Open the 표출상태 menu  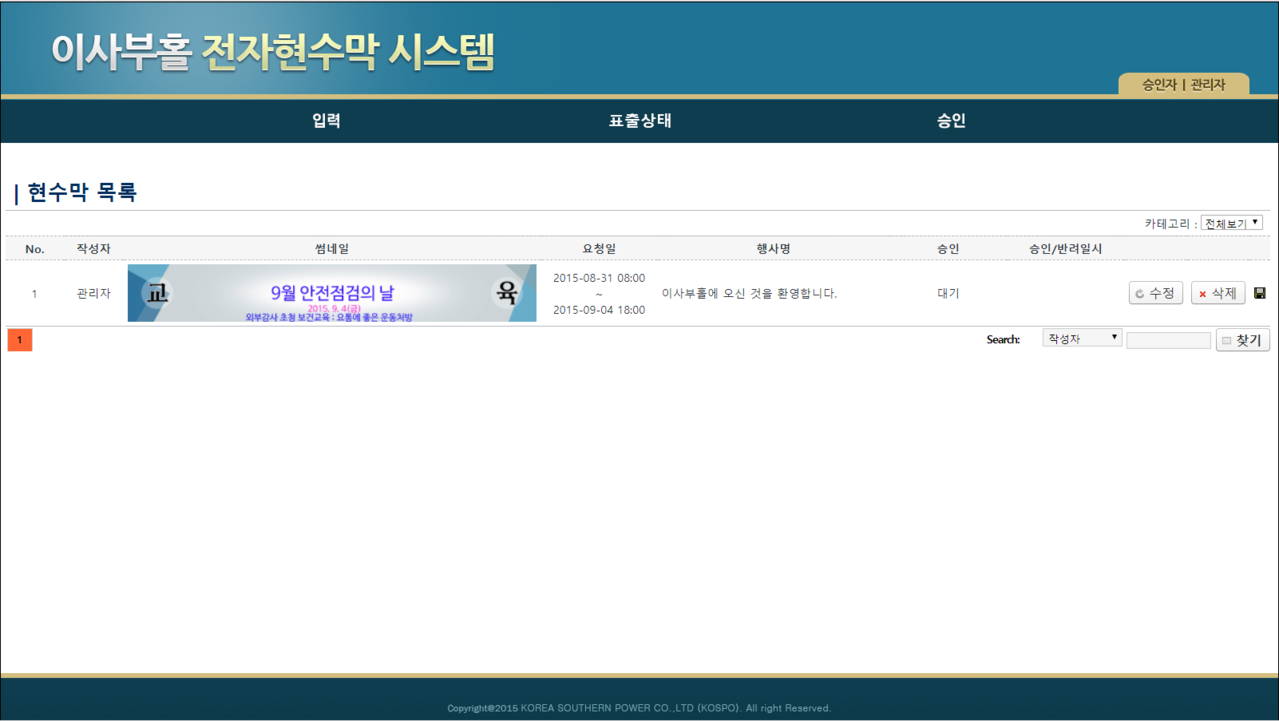coord(640,121)
